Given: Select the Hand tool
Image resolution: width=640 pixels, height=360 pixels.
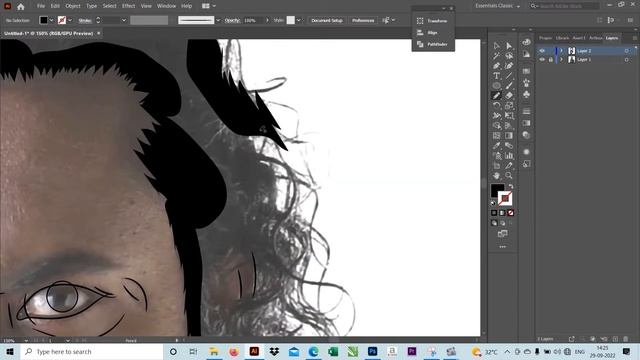Looking at the screenshot, I should click(x=496, y=176).
